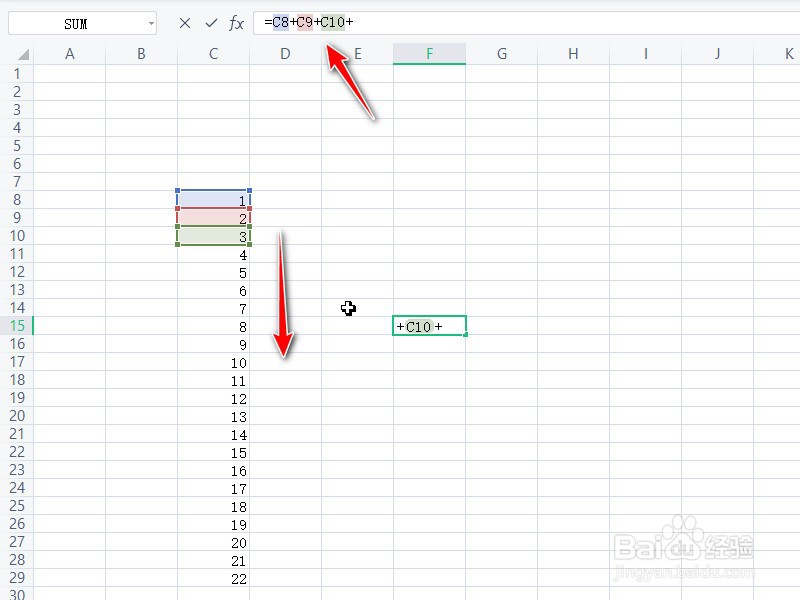Click the editing cell F15 with +C10+
800x600 pixels.
click(x=429, y=326)
